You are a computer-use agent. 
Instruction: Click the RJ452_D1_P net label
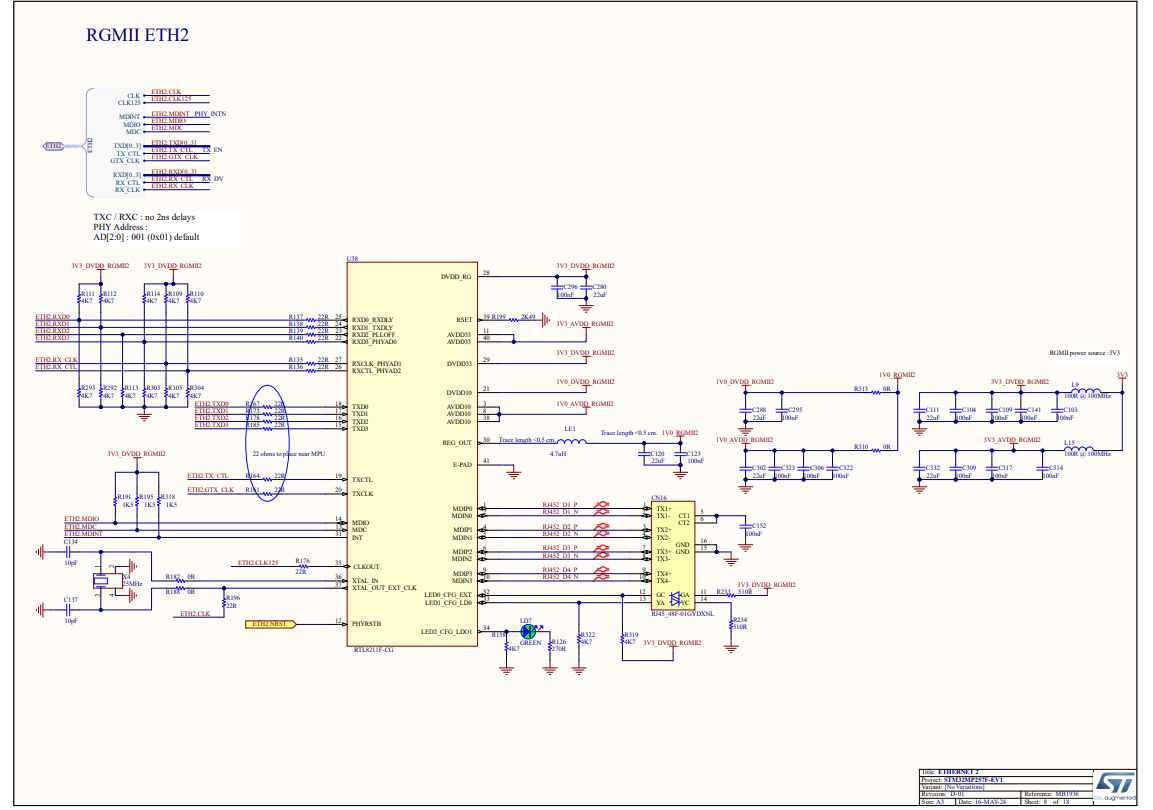pyautogui.click(x=560, y=505)
